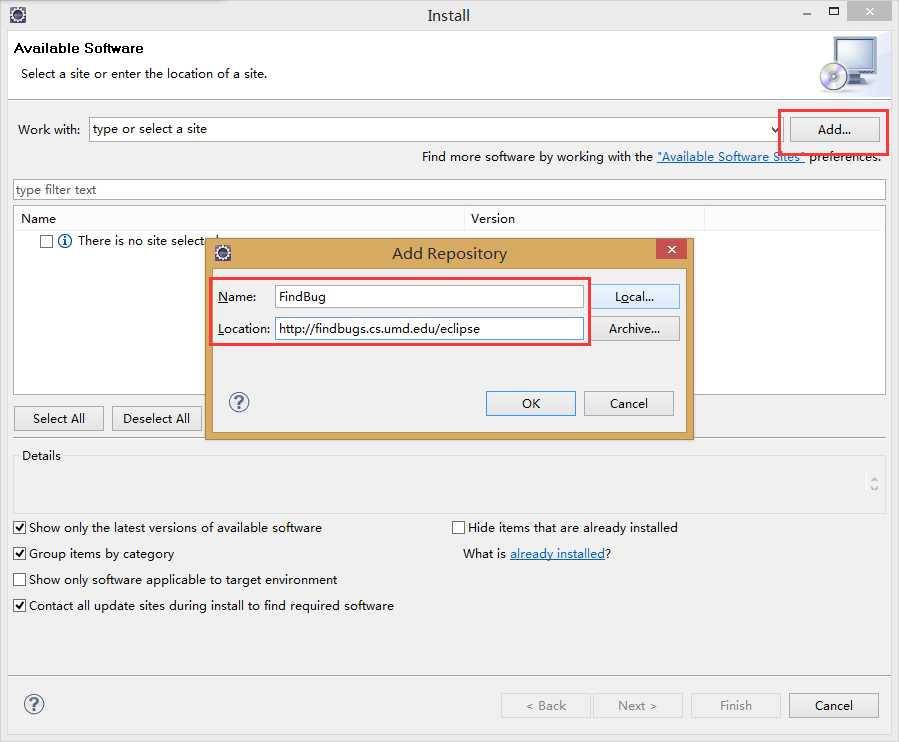
Task: Click the Eclipse icon in Add Repository title bar
Action: 223,253
